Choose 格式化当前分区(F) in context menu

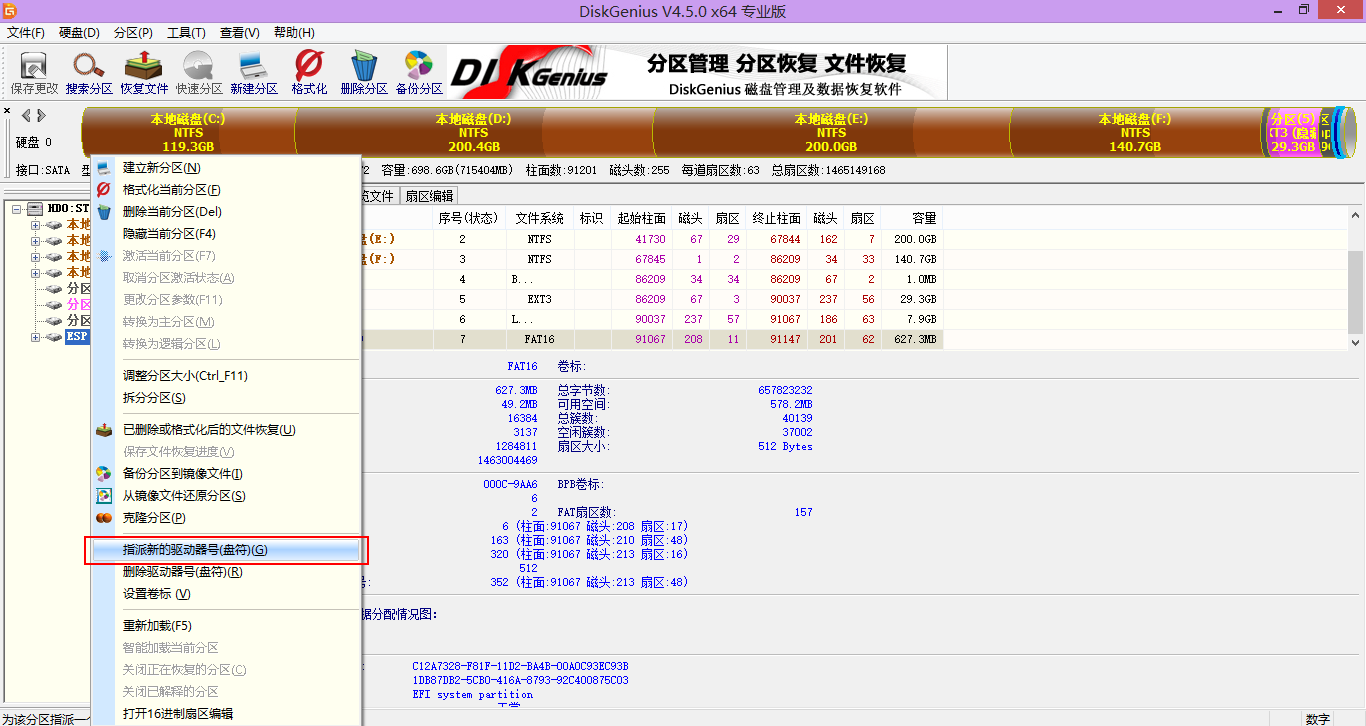pyautogui.click(x=226, y=190)
